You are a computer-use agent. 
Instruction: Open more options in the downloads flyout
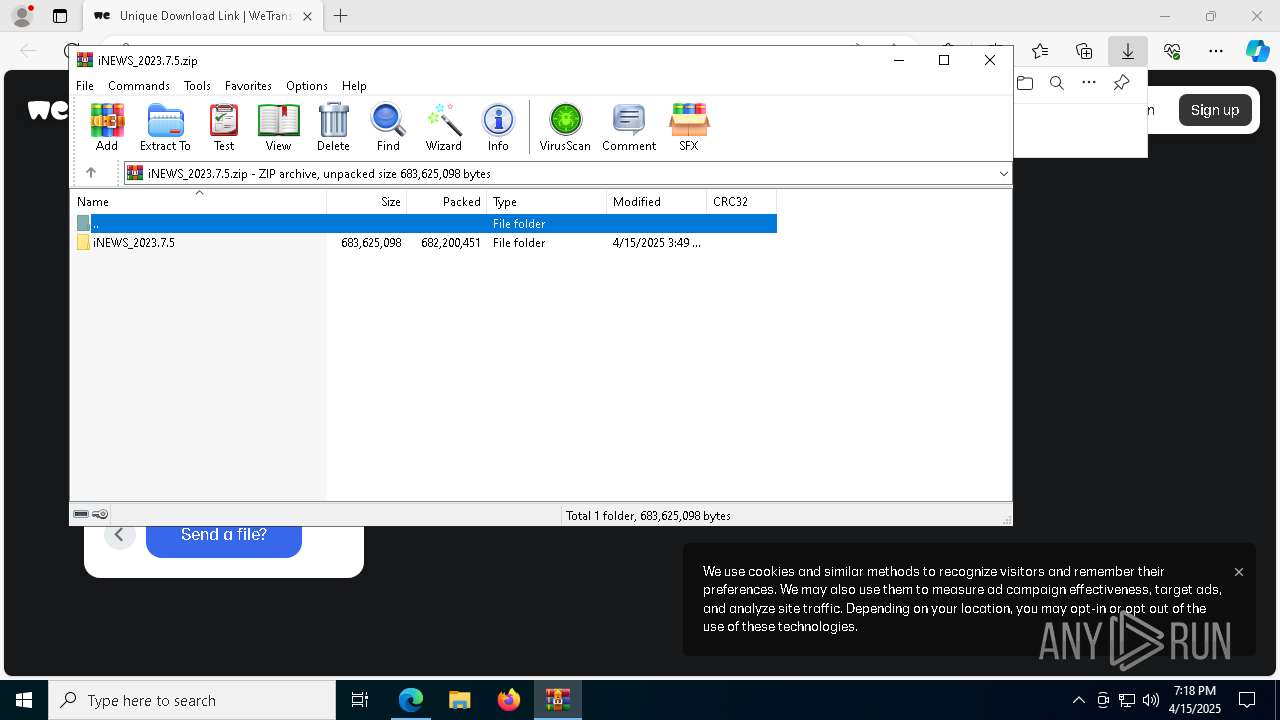tap(1089, 83)
